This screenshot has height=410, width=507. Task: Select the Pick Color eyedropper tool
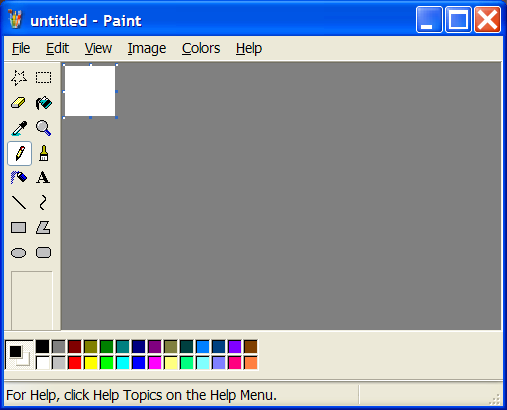[x=19, y=128]
